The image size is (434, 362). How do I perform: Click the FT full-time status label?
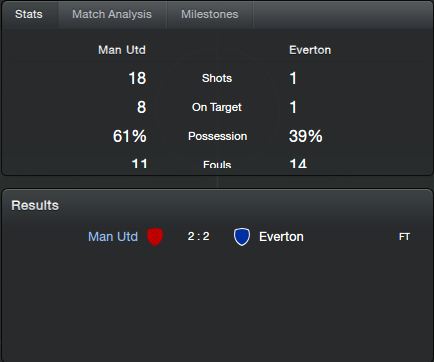pos(404,237)
